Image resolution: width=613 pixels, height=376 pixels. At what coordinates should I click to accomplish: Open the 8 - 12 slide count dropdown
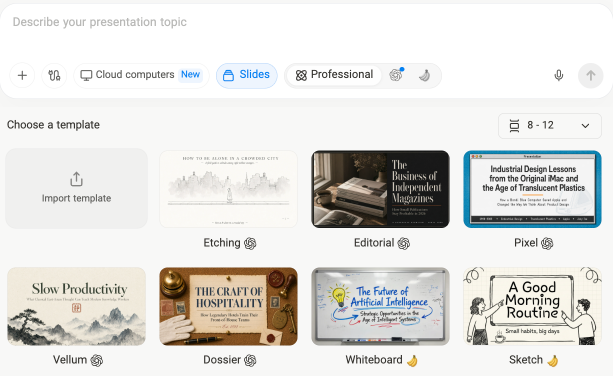click(550, 125)
